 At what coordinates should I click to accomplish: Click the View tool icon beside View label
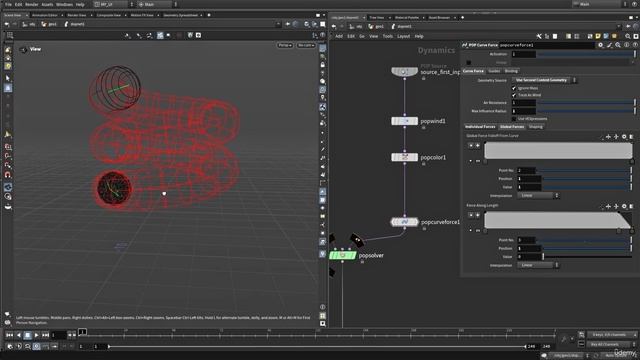point(23,50)
